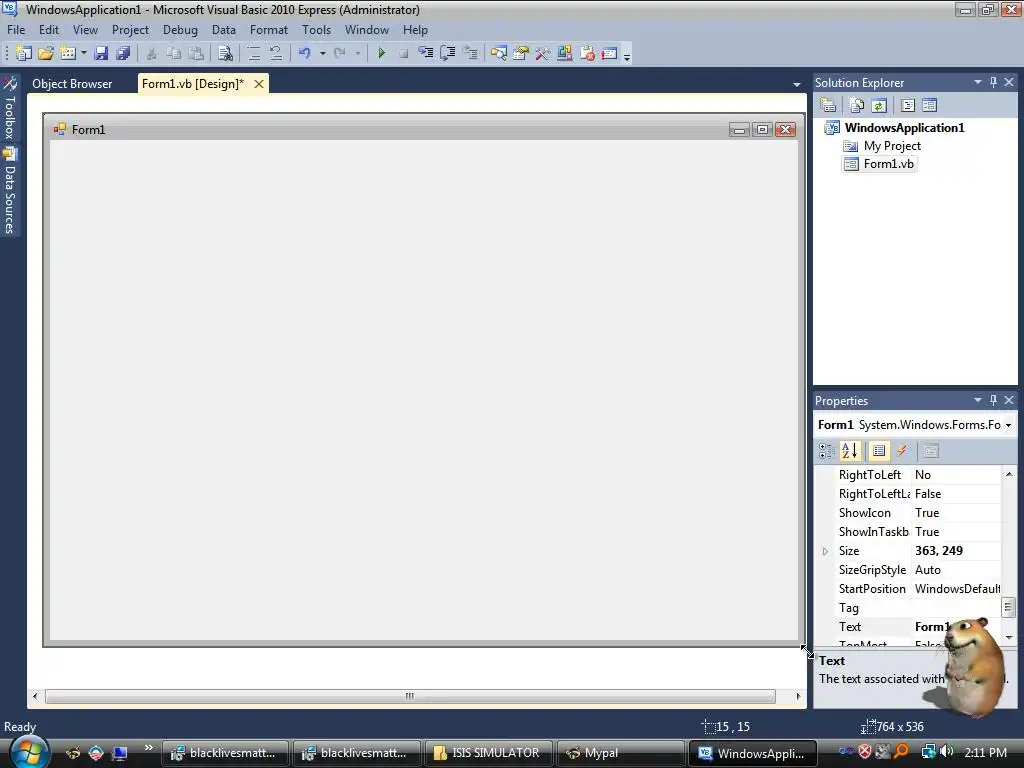Viewport: 1024px width, 768px height.
Task: Show Properties list view button
Action: click(879, 451)
